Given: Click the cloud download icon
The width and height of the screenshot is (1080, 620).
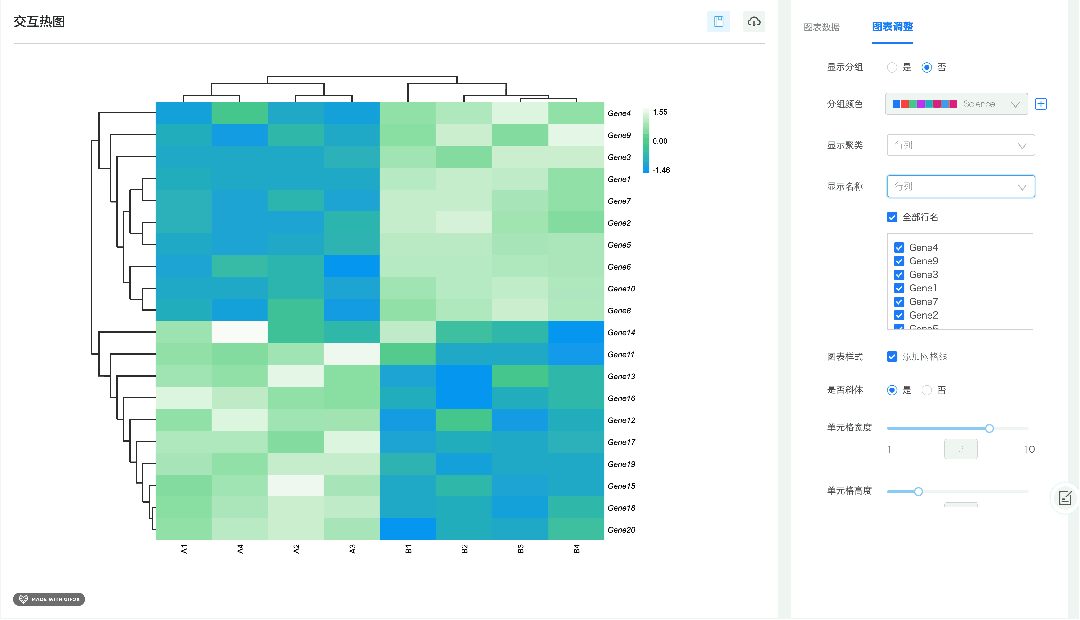Looking at the screenshot, I should pos(754,22).
